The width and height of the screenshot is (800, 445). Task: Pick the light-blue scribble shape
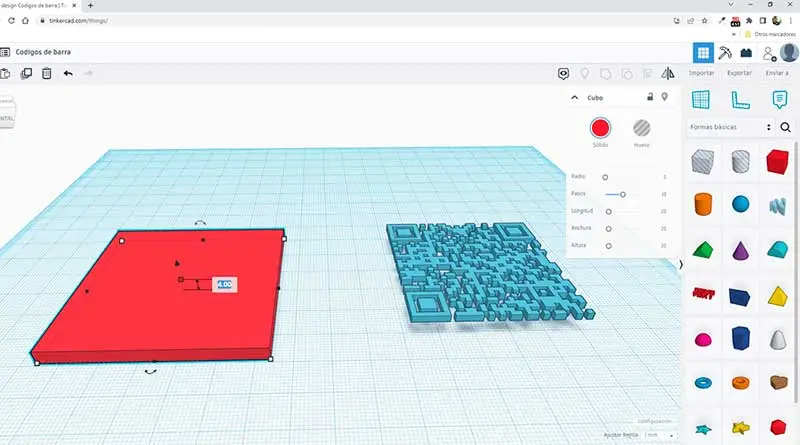pos(778,206)
